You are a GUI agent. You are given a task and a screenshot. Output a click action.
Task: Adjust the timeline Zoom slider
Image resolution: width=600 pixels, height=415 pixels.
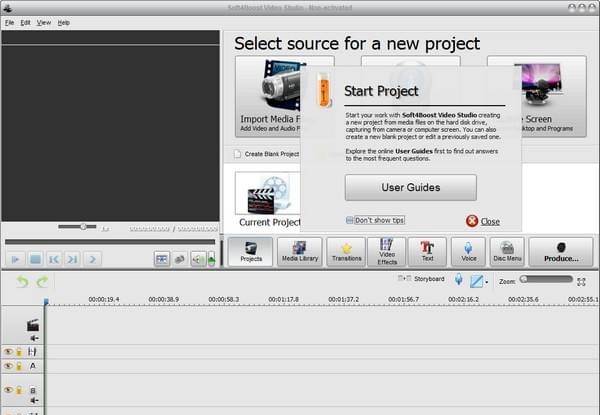546,279
